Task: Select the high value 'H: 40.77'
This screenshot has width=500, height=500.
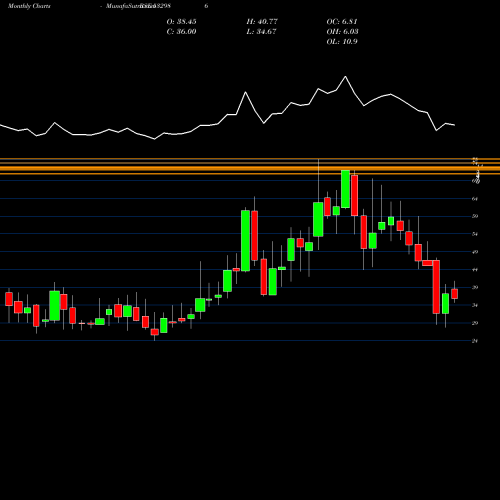Action: click(x=262, y=22)
